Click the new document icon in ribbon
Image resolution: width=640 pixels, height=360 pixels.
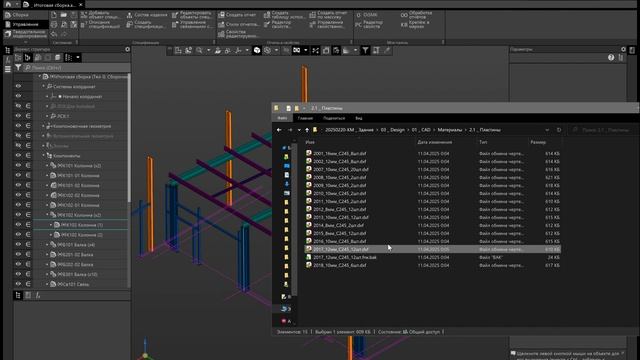coord(54,15)
